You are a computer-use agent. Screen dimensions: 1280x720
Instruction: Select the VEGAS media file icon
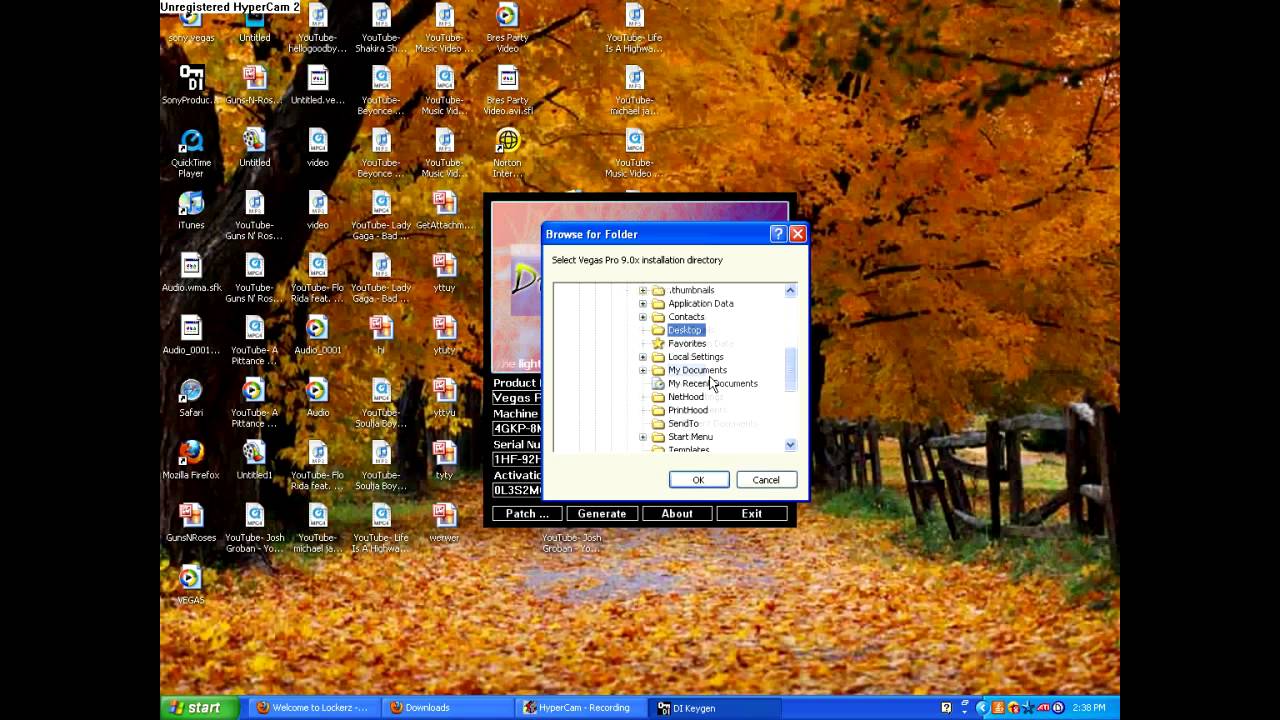point(191,585)
